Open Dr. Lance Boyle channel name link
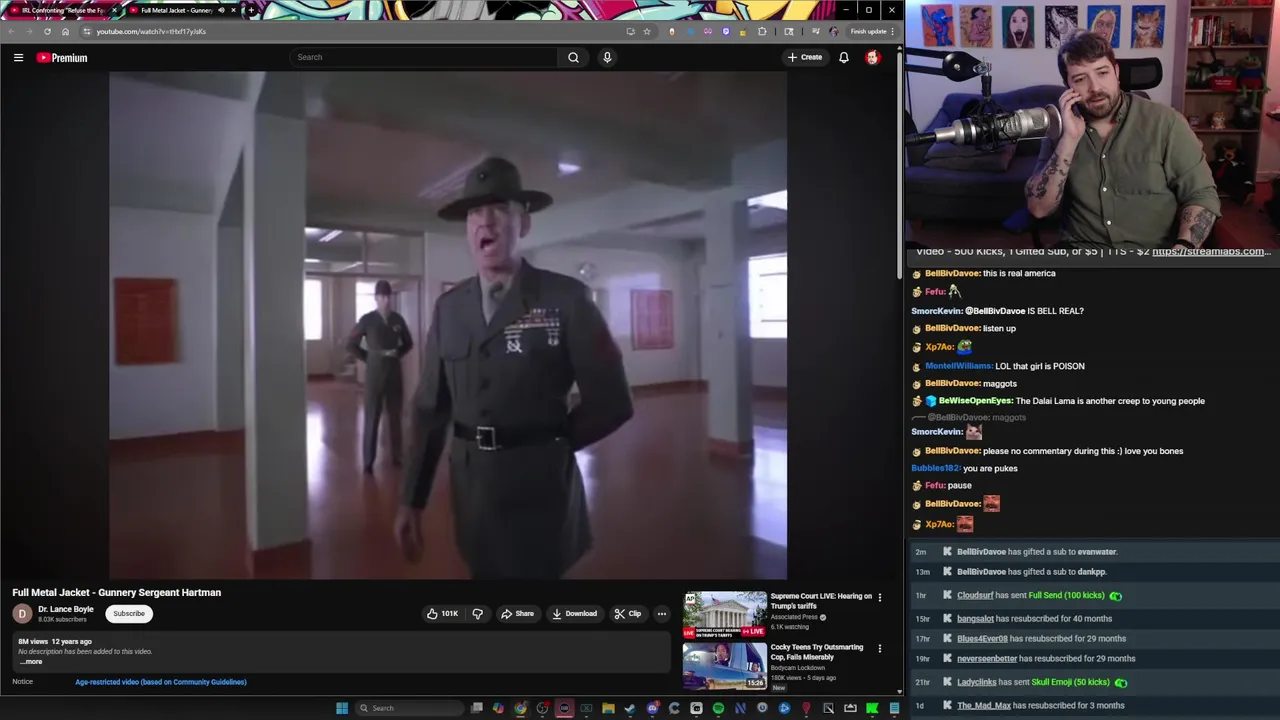1280x720 pixels. tap(66, 609)
